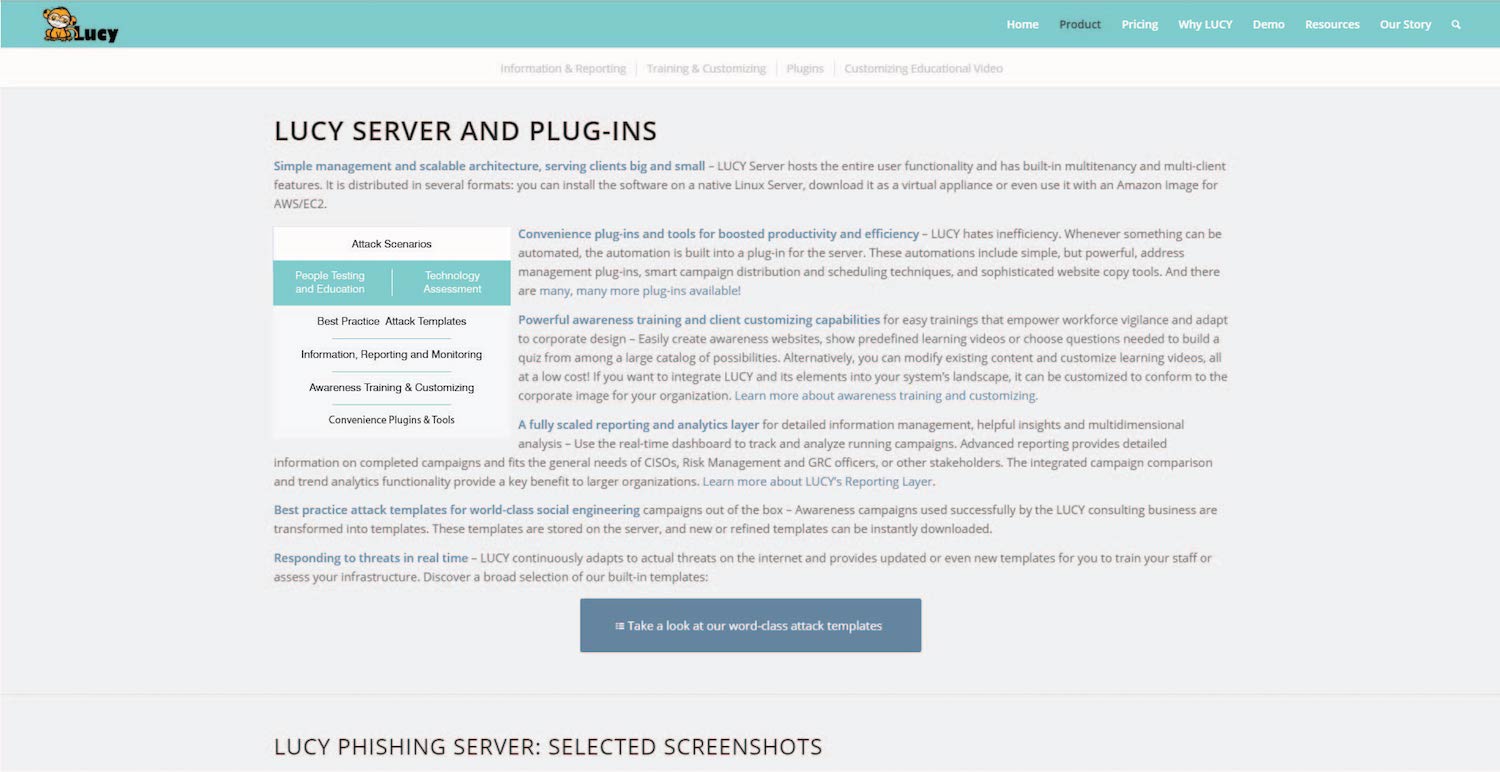Open the Product menu
This screenshot has height=772, width=1500.
pos(1080,25)
